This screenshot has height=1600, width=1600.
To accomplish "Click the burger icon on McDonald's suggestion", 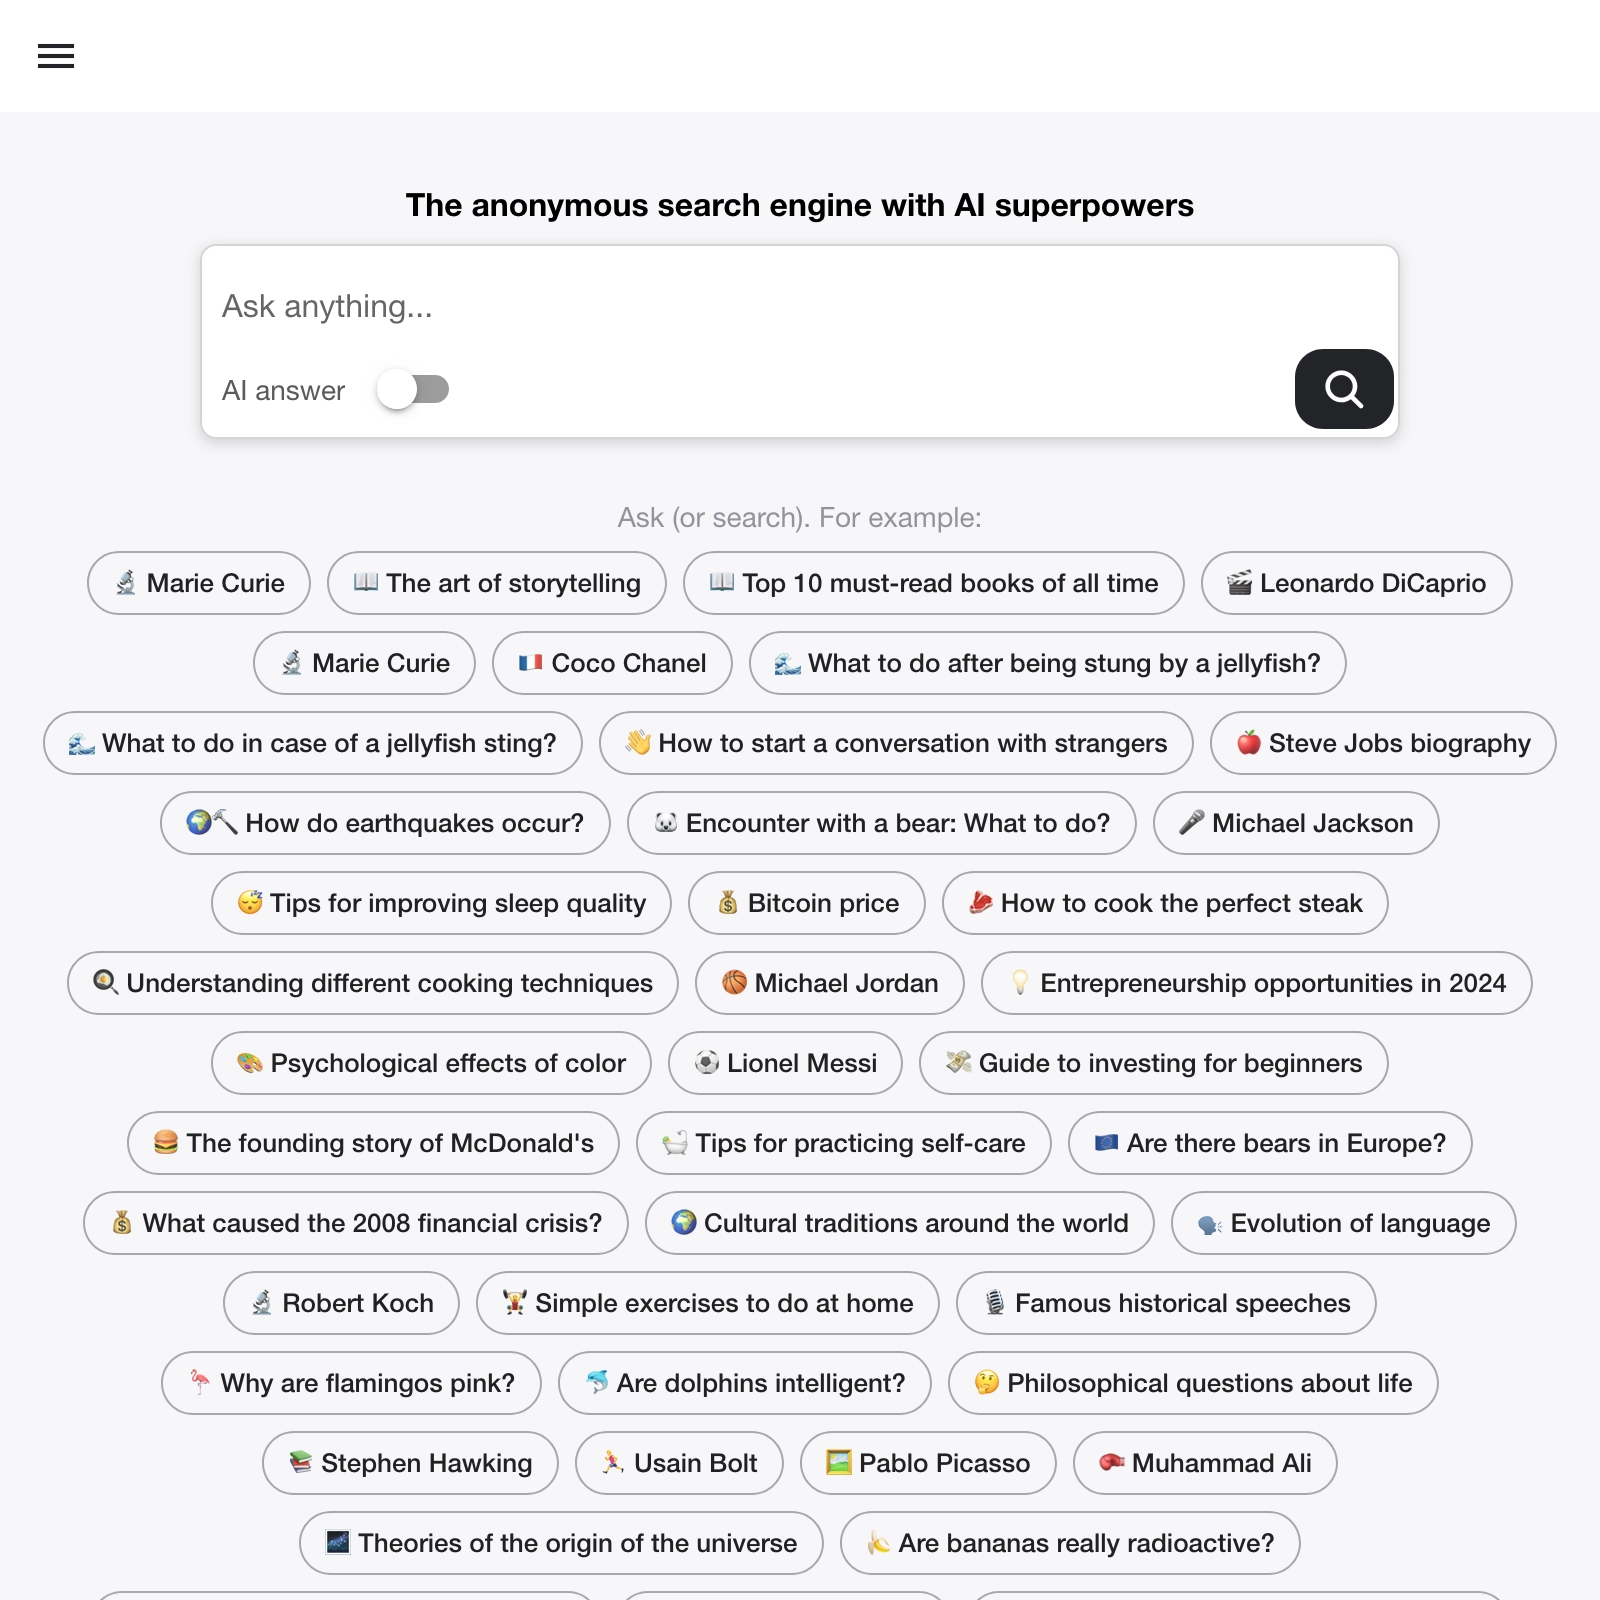I will tap(166, 1143).
